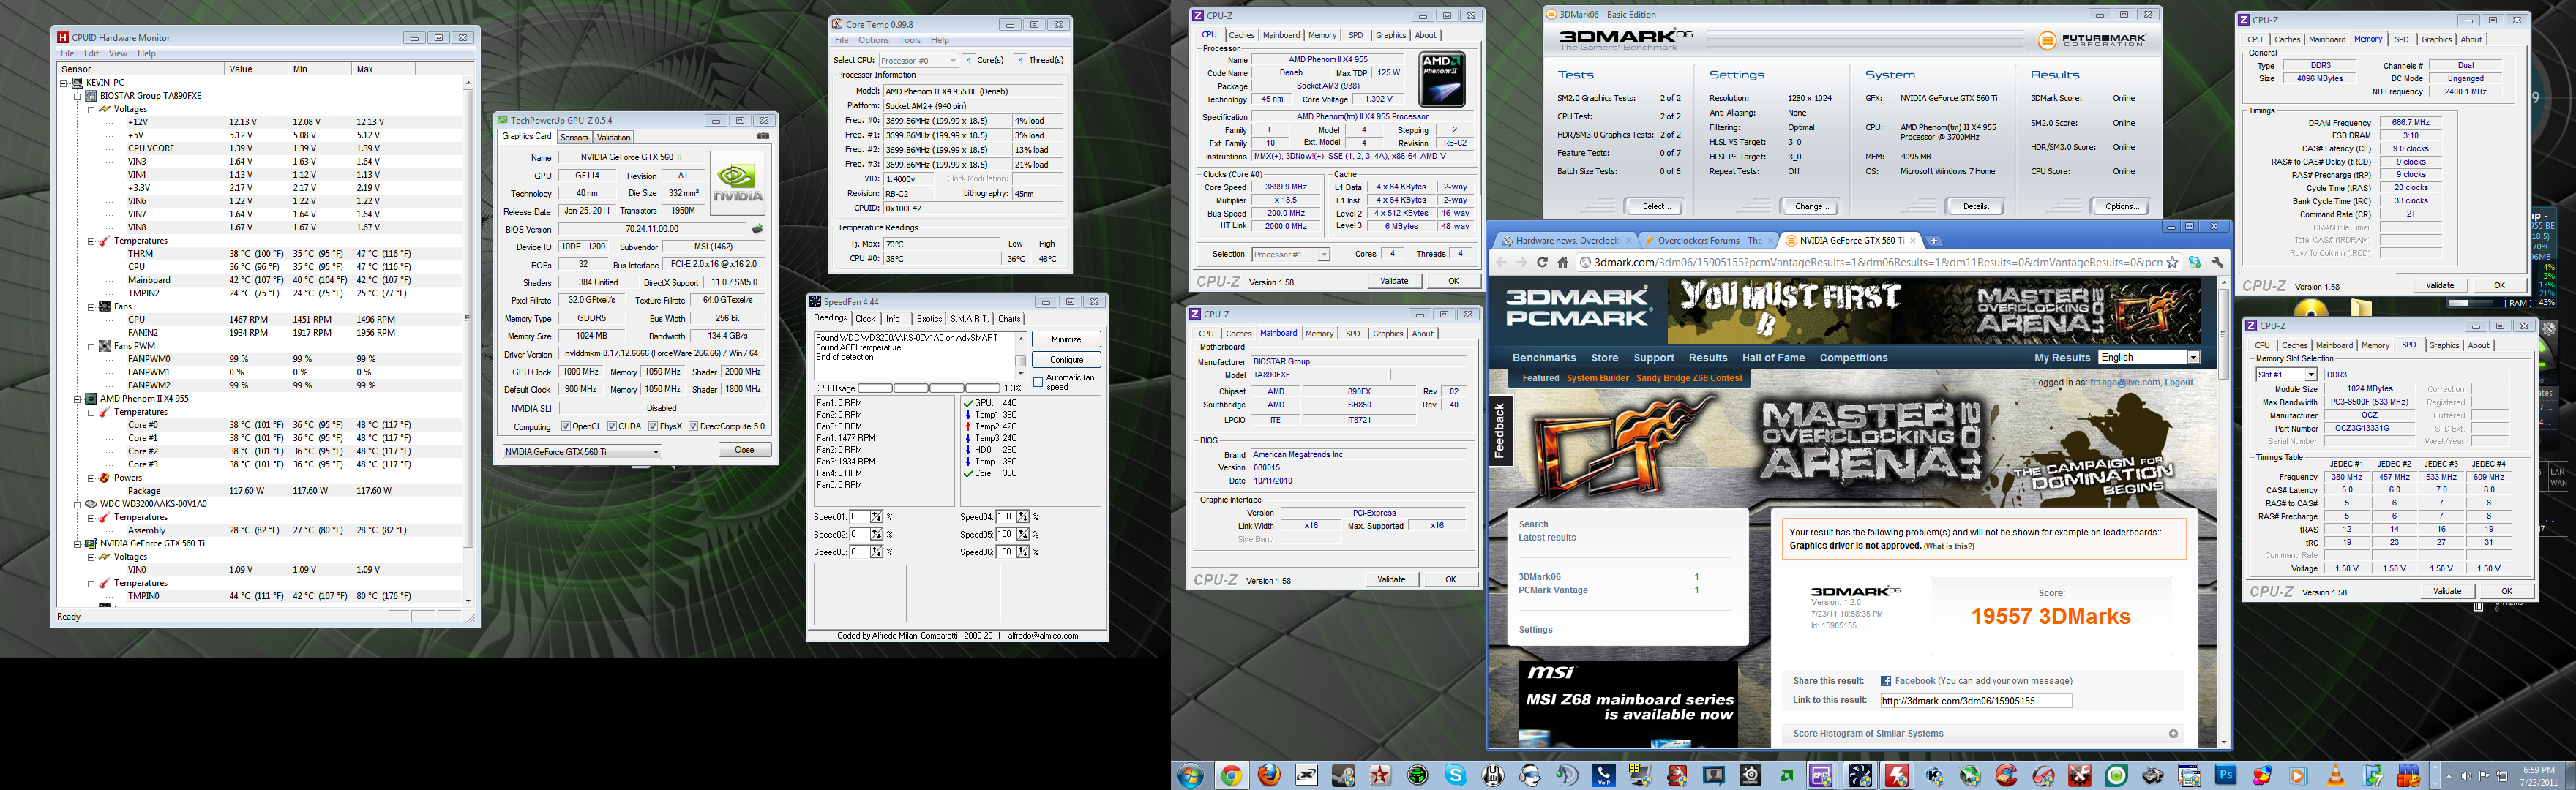Click the NVIDIA logo in GPU-Z

(737, 183)
